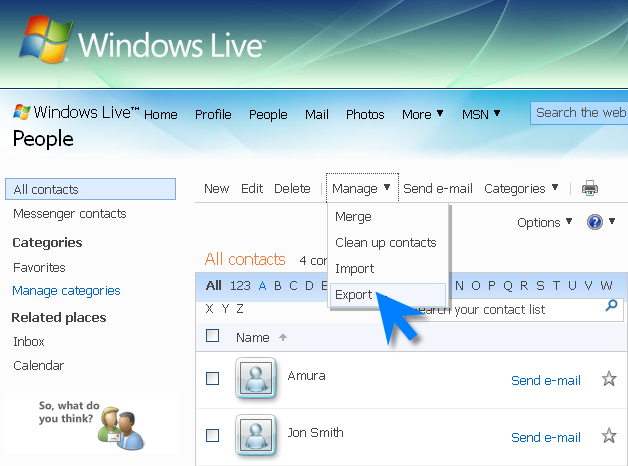Check the box for contact Amura
628x466 pixels.
(212, 378)
